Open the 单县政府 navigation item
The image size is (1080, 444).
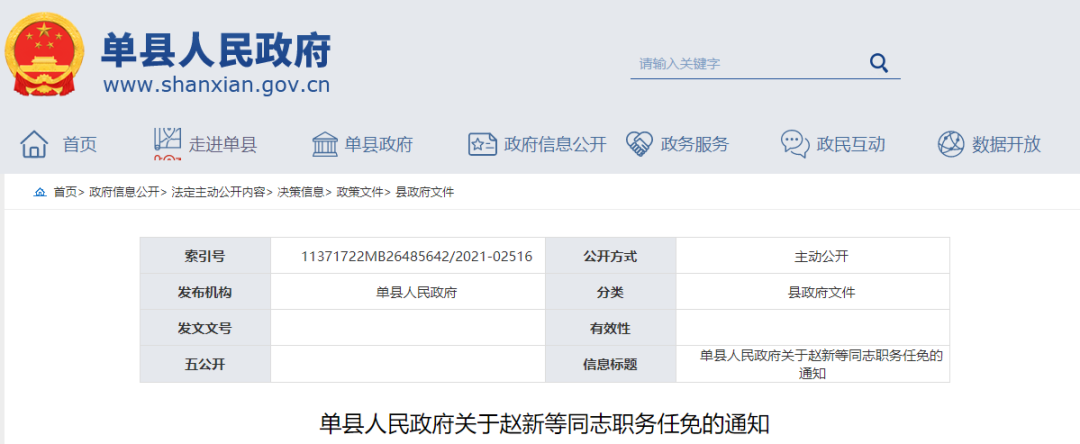click(x=379, y=145)
